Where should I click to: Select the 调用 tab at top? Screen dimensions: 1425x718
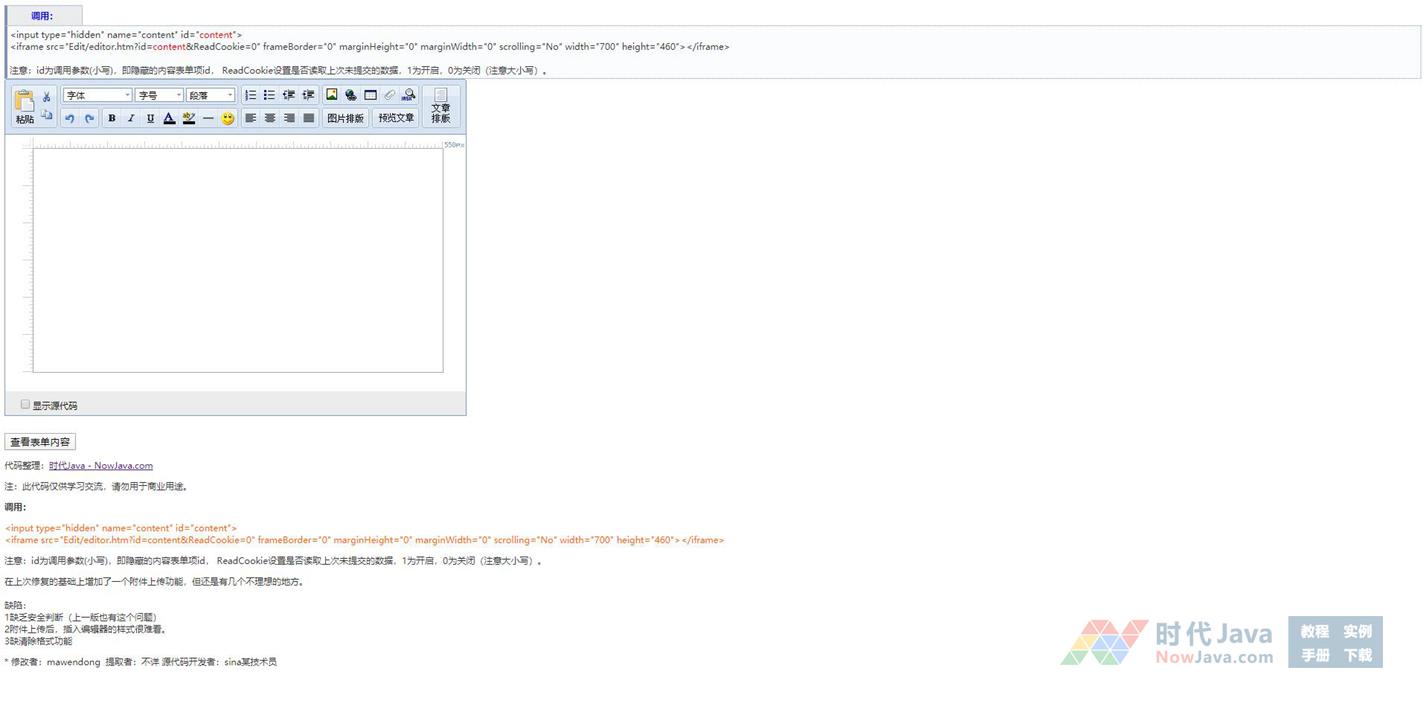(43, 16)
